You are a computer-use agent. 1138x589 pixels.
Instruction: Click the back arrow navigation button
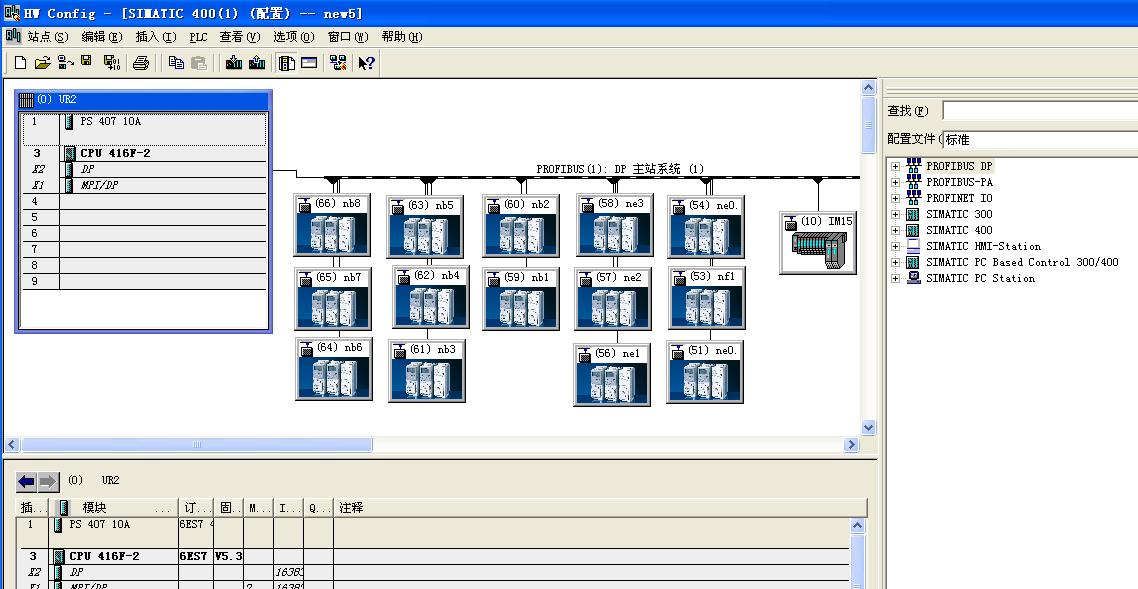26,482
